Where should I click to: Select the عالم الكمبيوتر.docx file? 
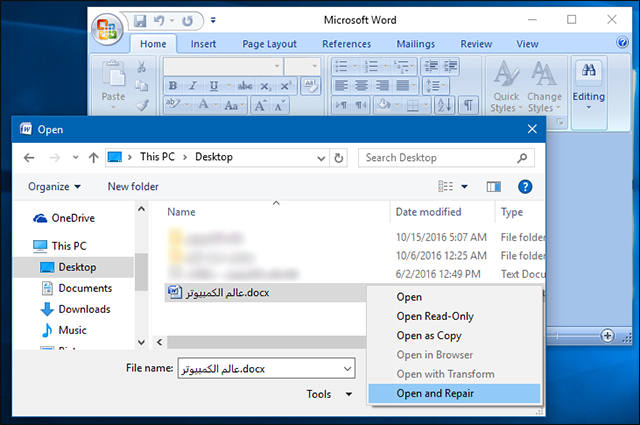pyautogui.click(x=265, y=293)
